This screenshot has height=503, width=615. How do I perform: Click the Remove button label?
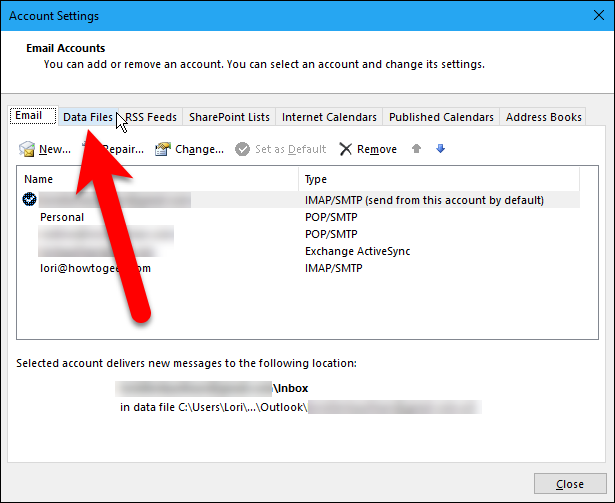(x=377, y=149)
